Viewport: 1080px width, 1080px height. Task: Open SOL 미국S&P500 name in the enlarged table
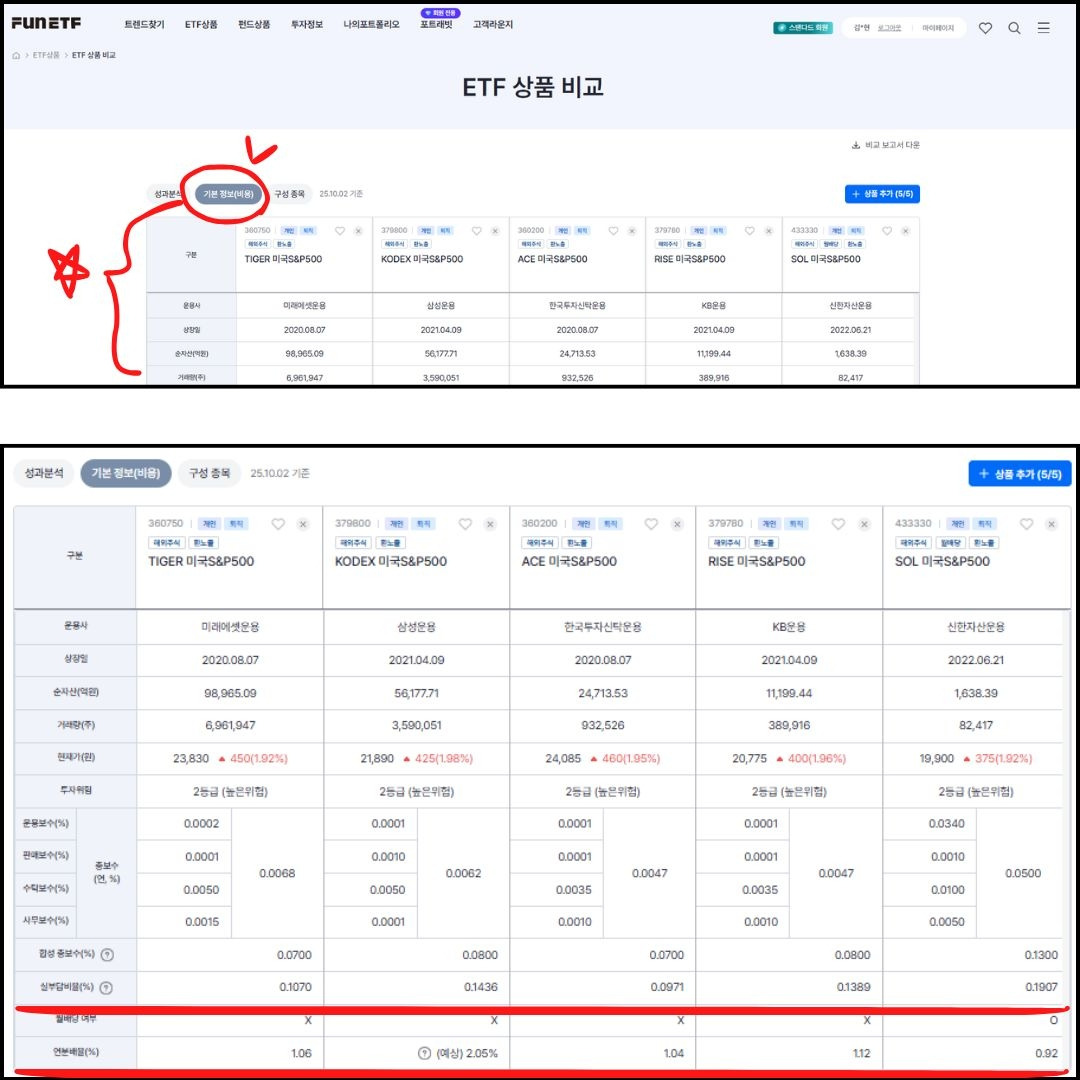pyautogui.click(x=942, y=561)
